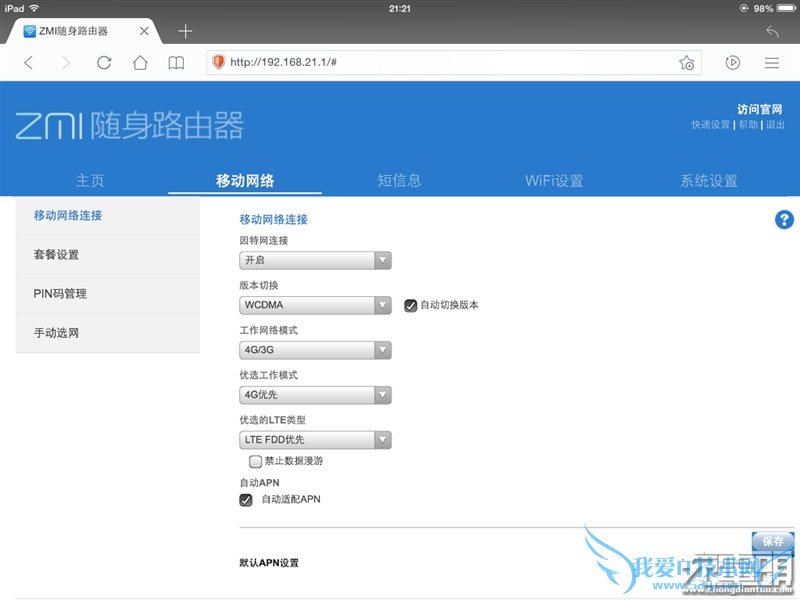Add page to favorites with star icon

(x=687, y=63)
